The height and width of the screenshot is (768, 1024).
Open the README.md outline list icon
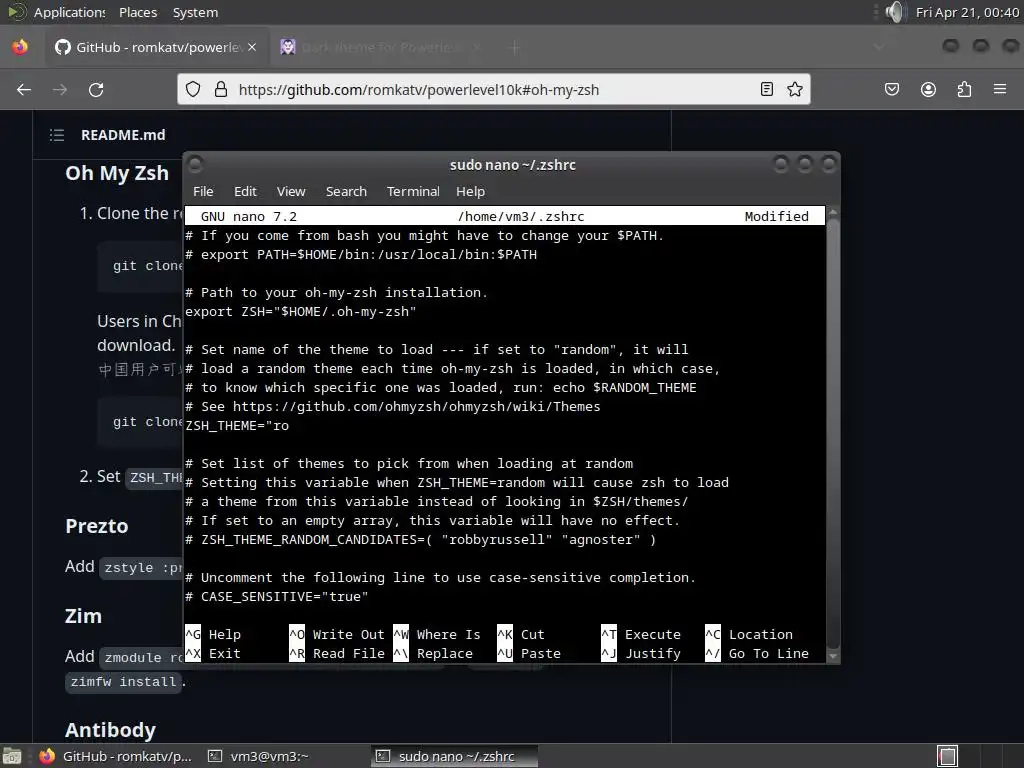point(57,135)
